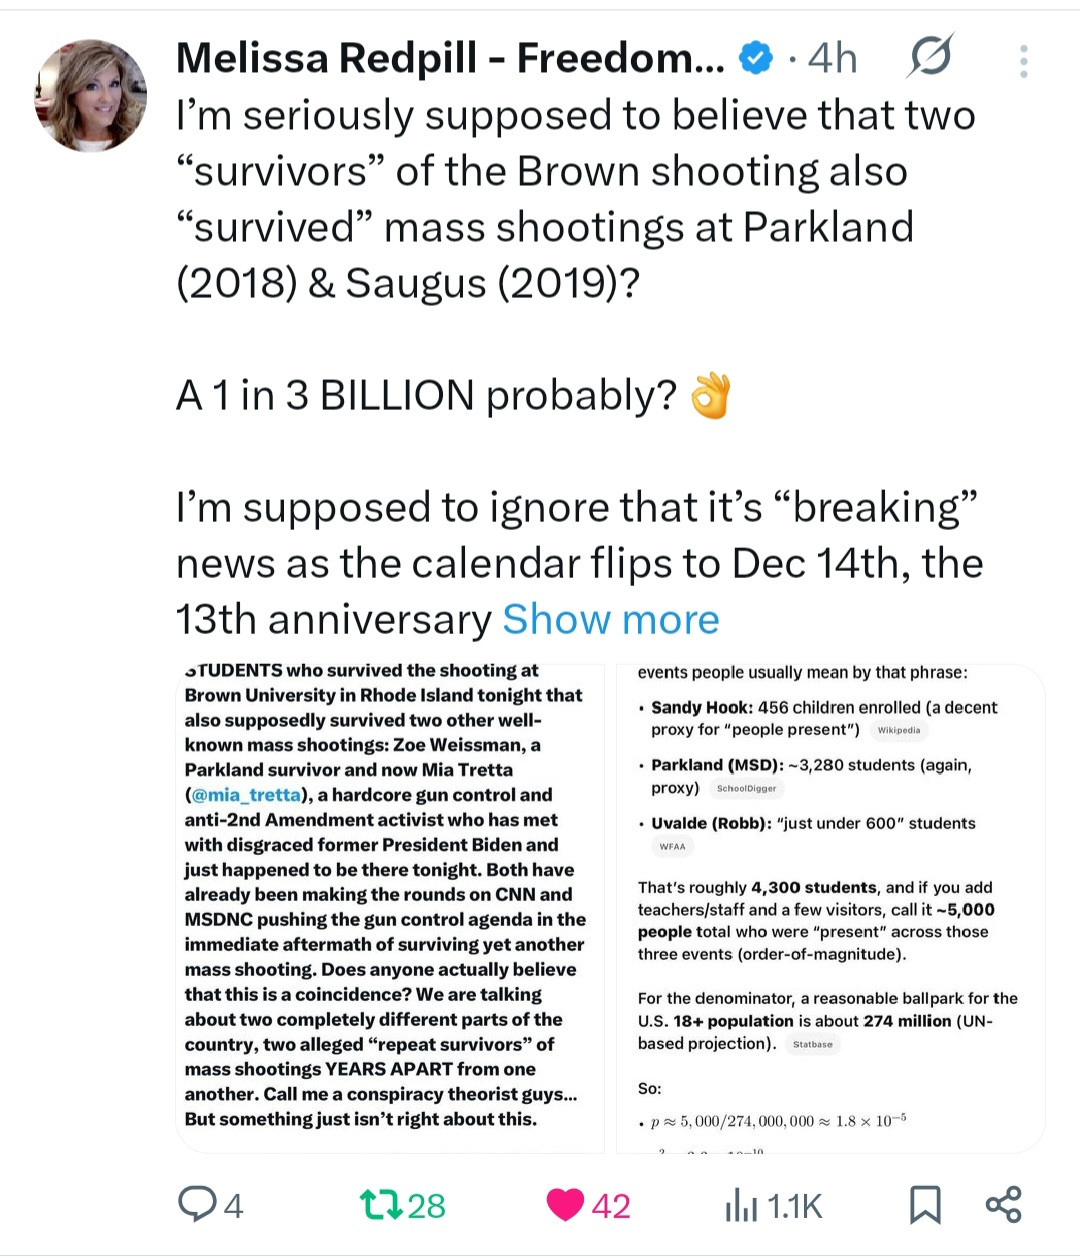Click the Grok slashed-circle icon
Screen dimensions: 1080x1258
point(930,58)
